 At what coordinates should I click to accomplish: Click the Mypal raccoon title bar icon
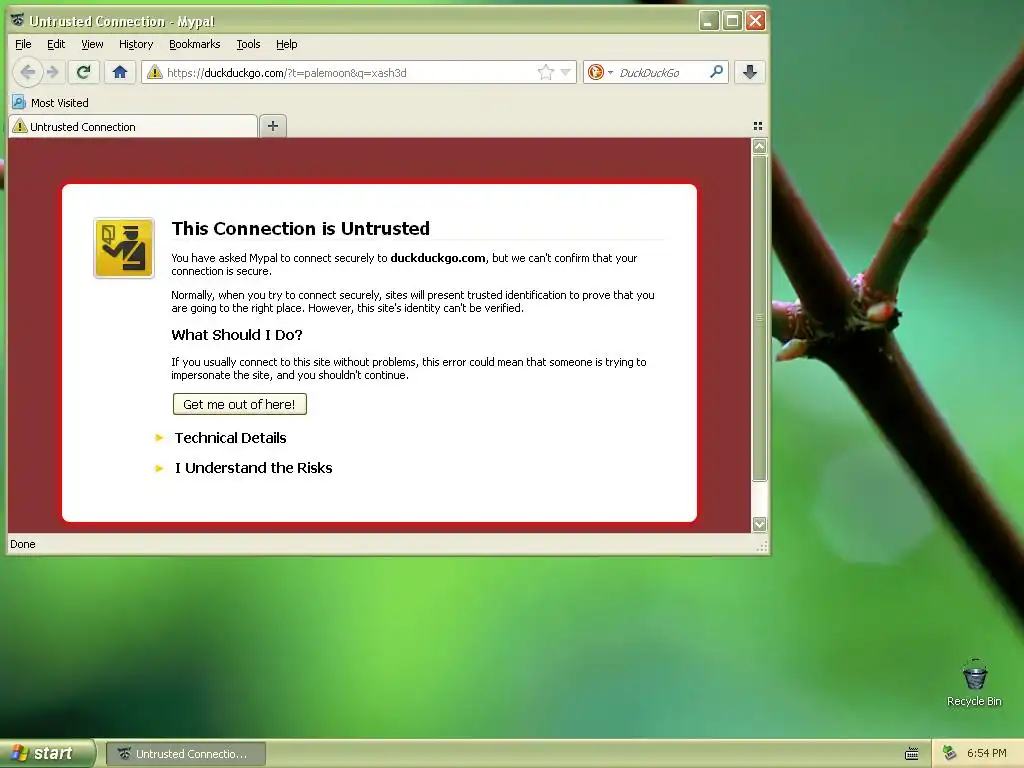click(18, 20)
